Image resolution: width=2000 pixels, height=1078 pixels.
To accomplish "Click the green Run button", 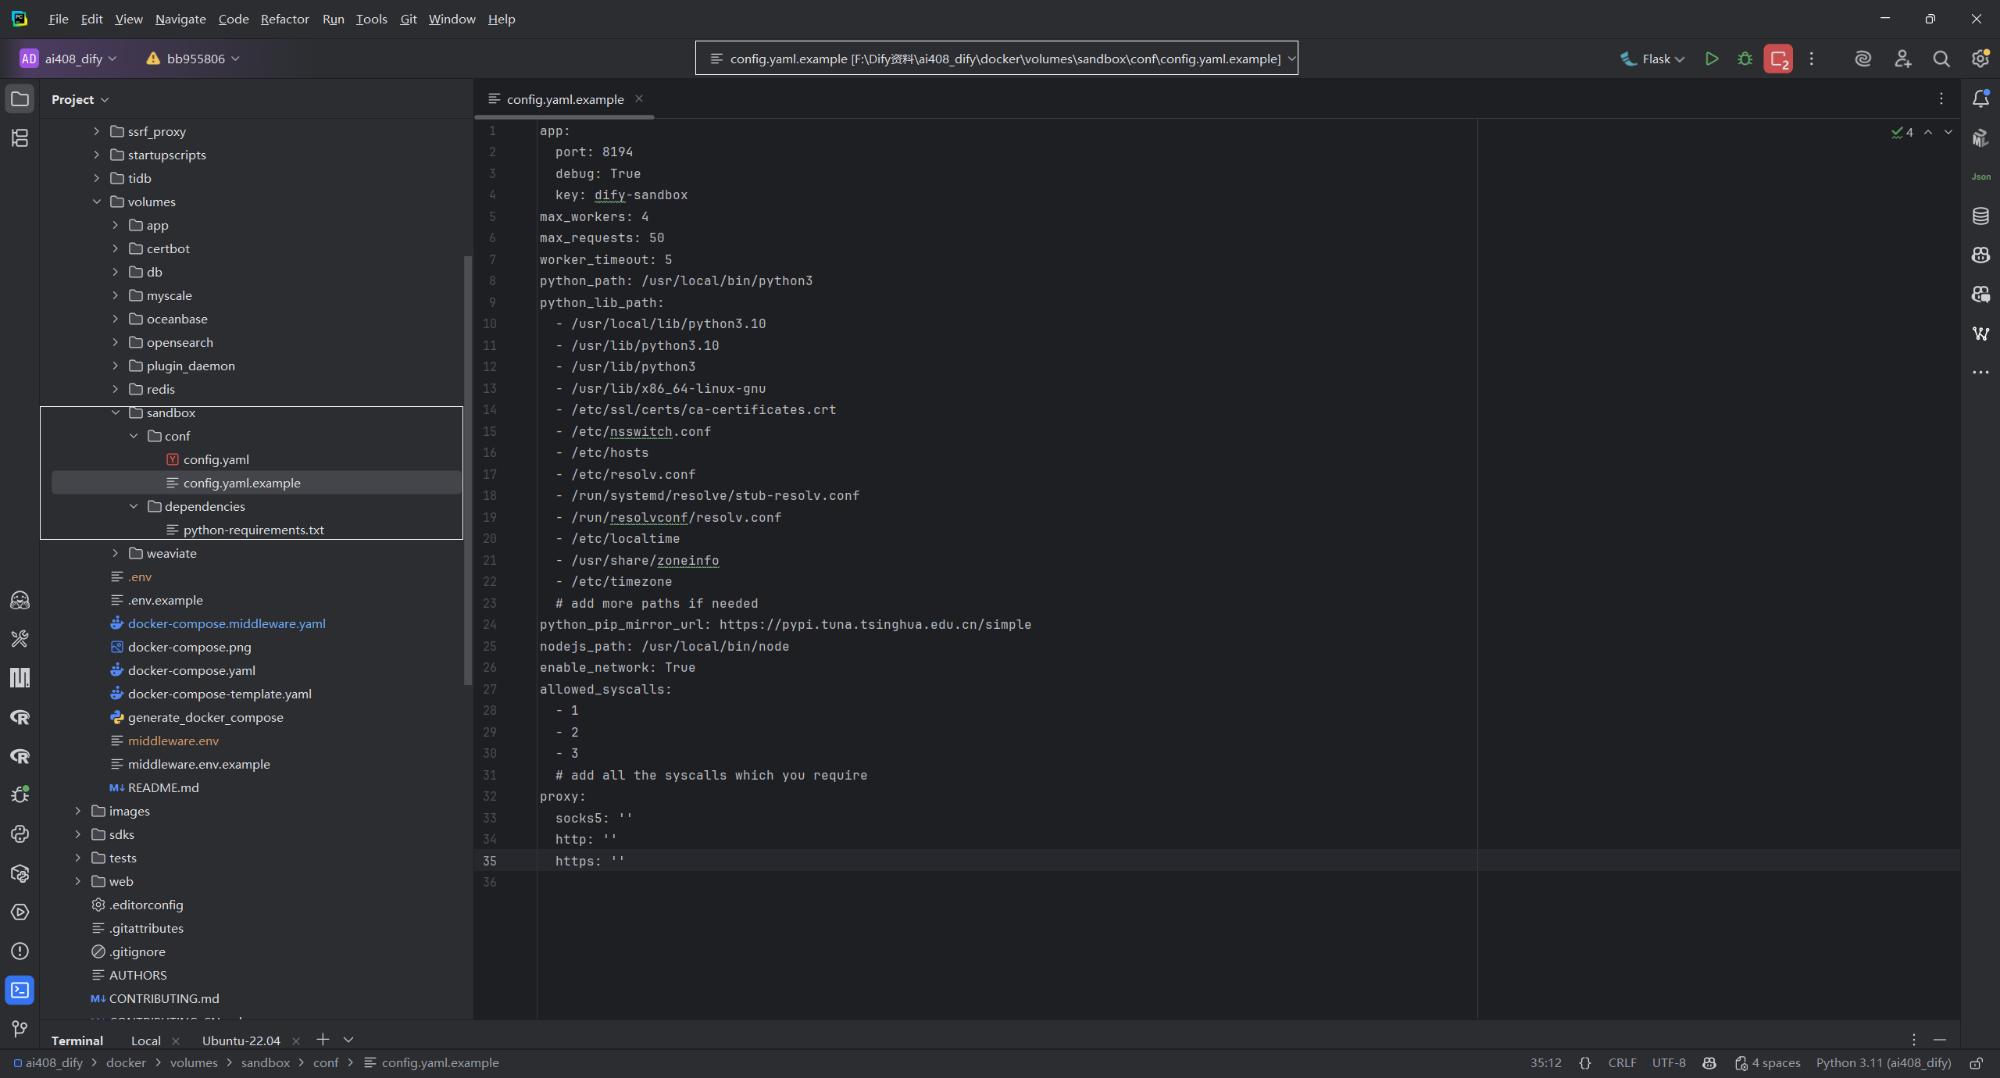I will pyautogui.click(x=1712, y=59).
